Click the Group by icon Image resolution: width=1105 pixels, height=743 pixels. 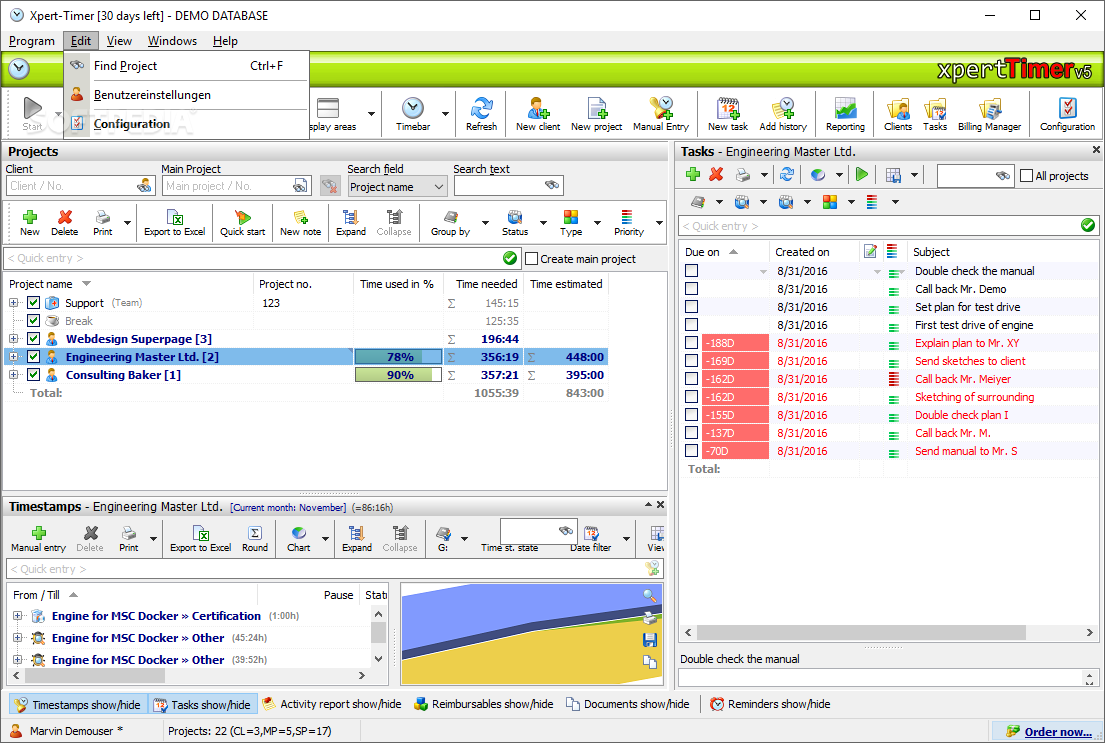[450, 223]
